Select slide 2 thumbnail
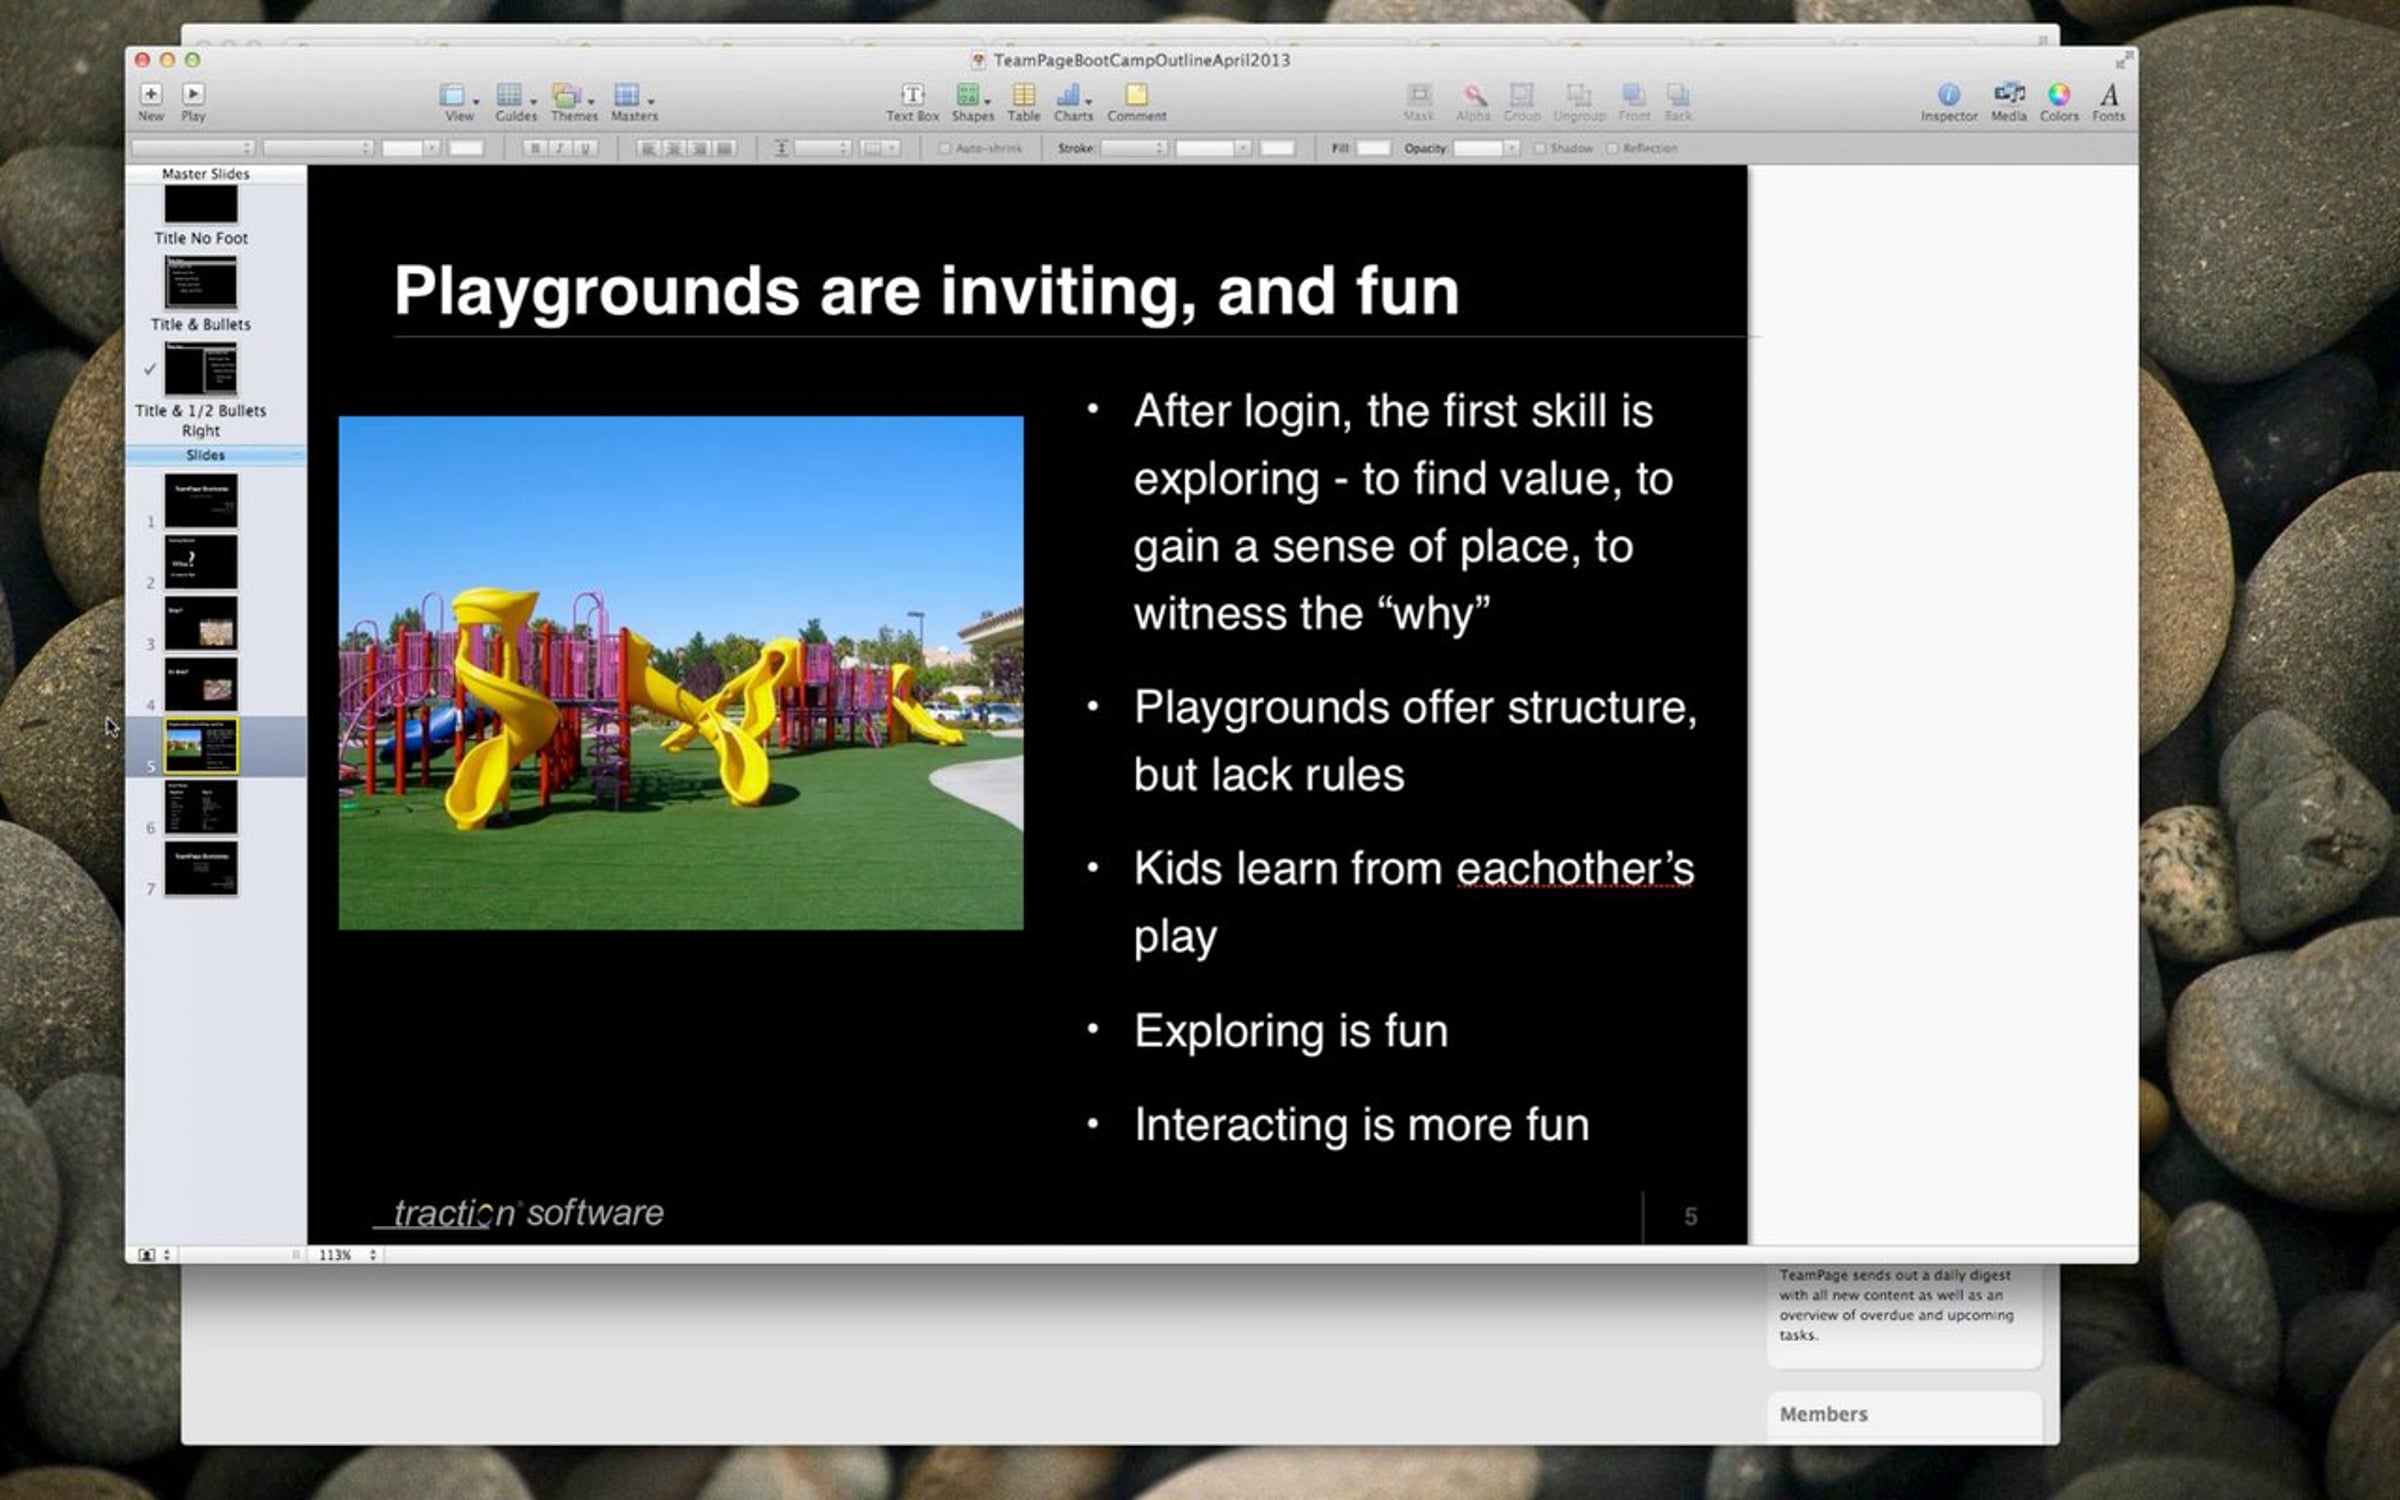Image resolution: width=2400 pixels, height=1500 pixels. pos(201,562)
